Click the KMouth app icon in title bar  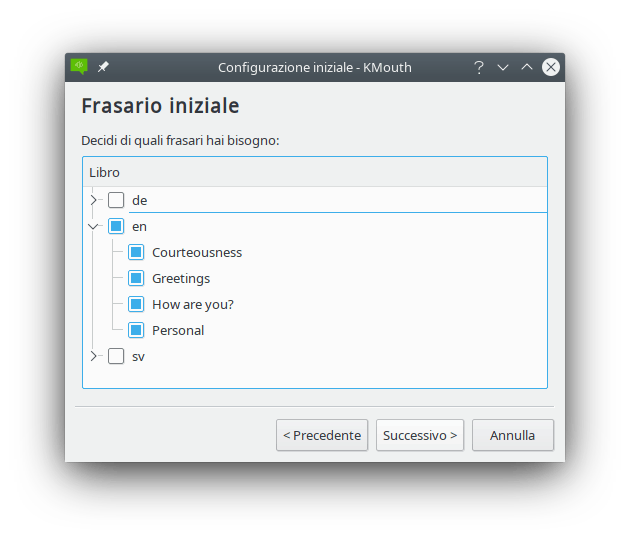(x=79, y=67)
